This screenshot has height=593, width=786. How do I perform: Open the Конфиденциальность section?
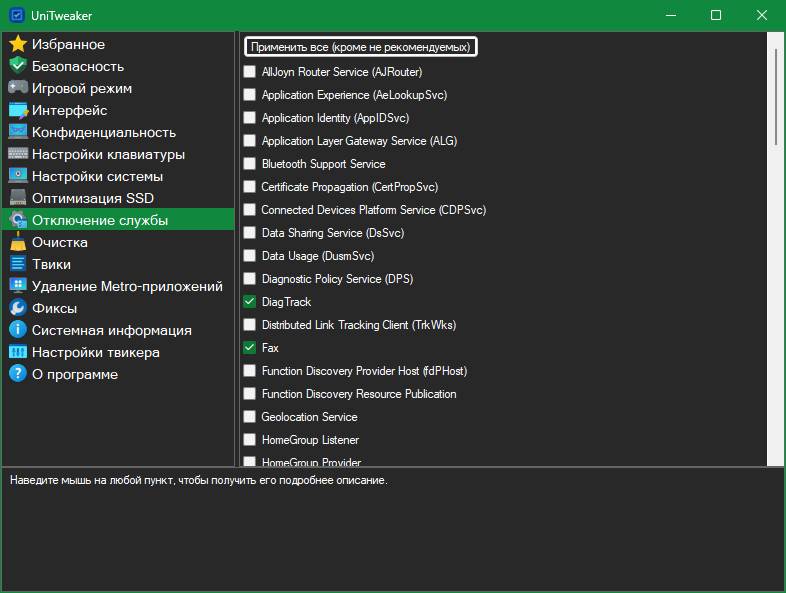(103, 132)
